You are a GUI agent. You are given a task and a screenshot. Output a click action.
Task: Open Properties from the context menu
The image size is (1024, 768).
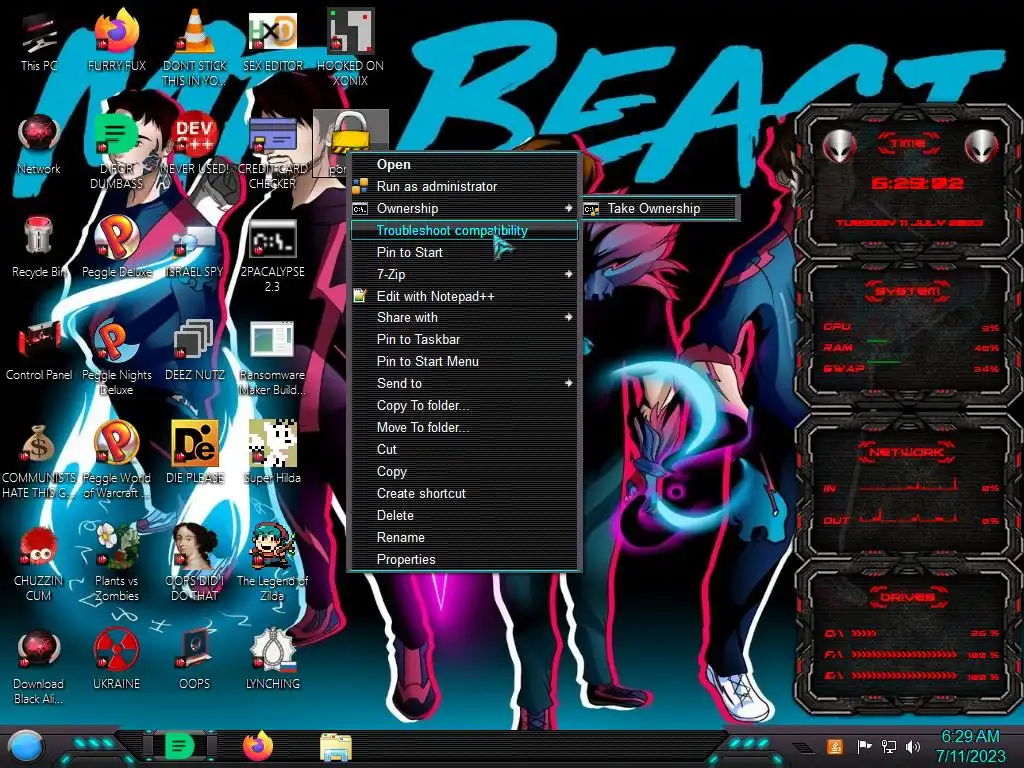click(x=464, y=560)
